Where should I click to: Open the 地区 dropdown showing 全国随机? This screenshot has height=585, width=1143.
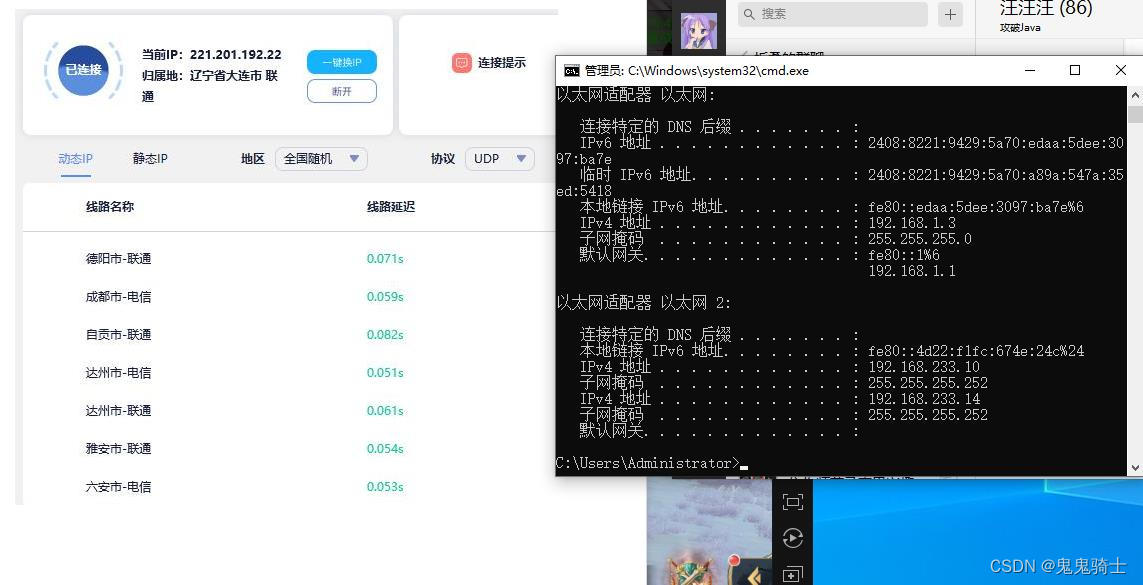pos(320,158)
